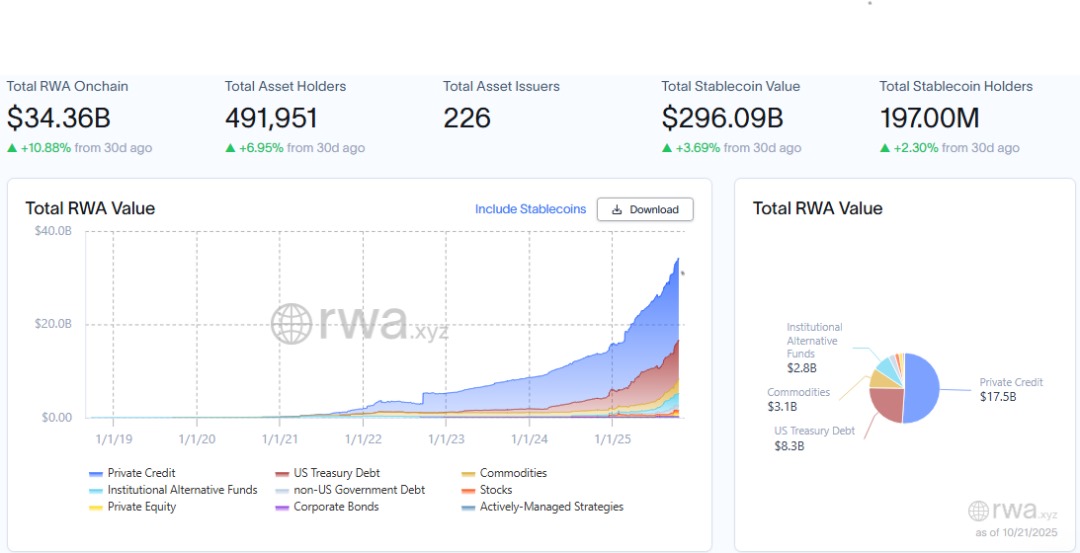The image size is (1080, 553).
Task: Click the green arrow under Total Stablecoin Value
Action: click(667, 148)
